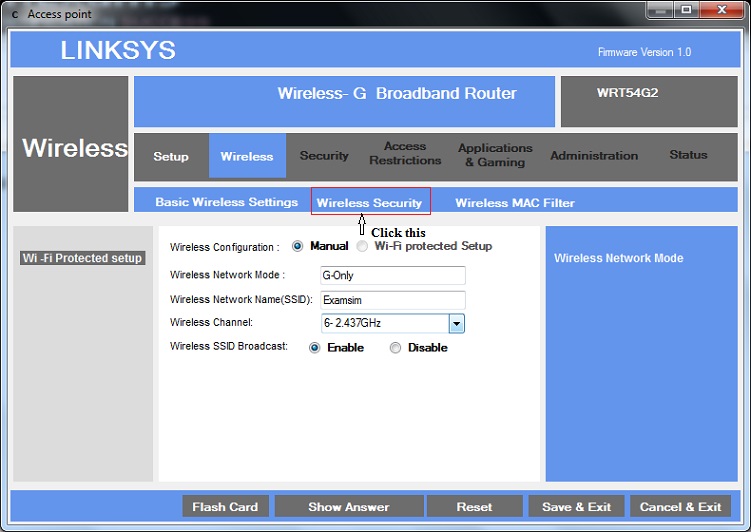Image resolution: width=751 pixels, height=532 pixels.
Task: Click Wireless-G Broadband Router title
Action: [397, 93]
